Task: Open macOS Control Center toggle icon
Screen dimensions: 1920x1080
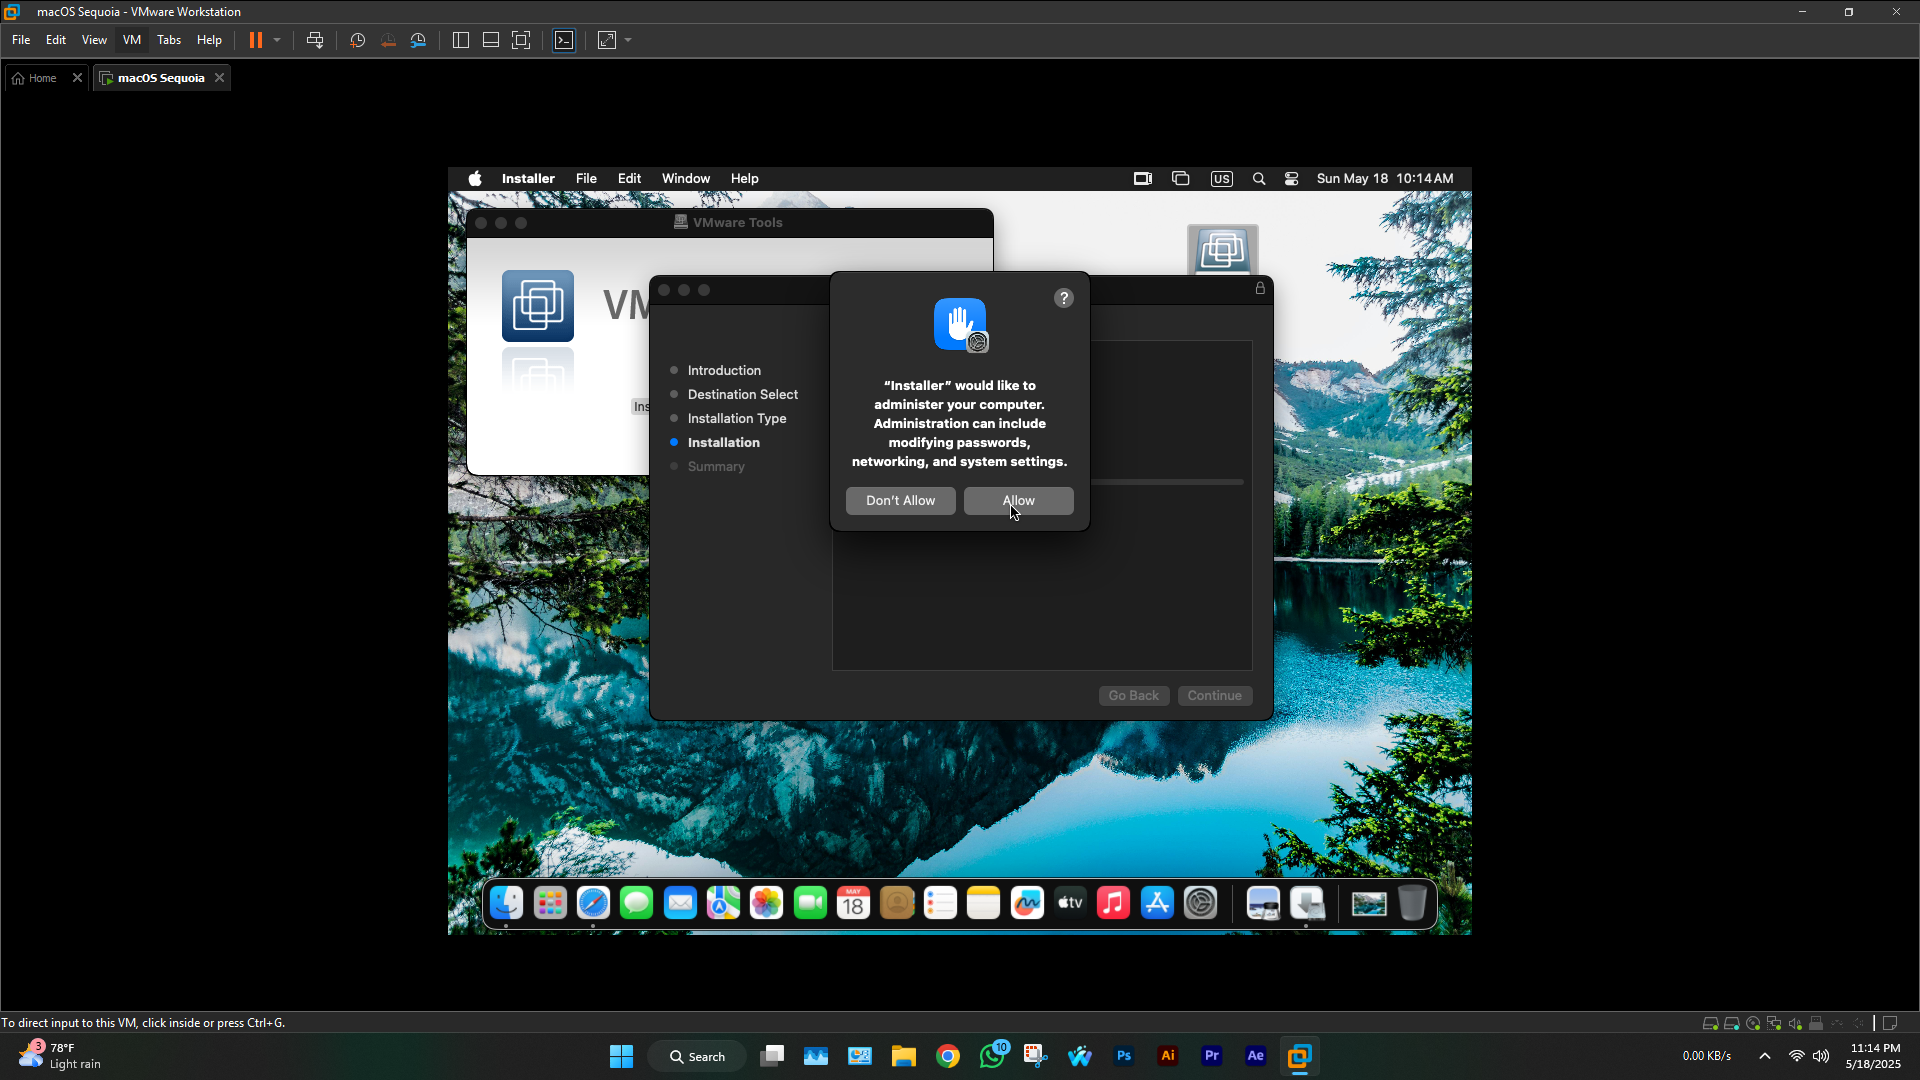Action: [x=1291, y=179]
